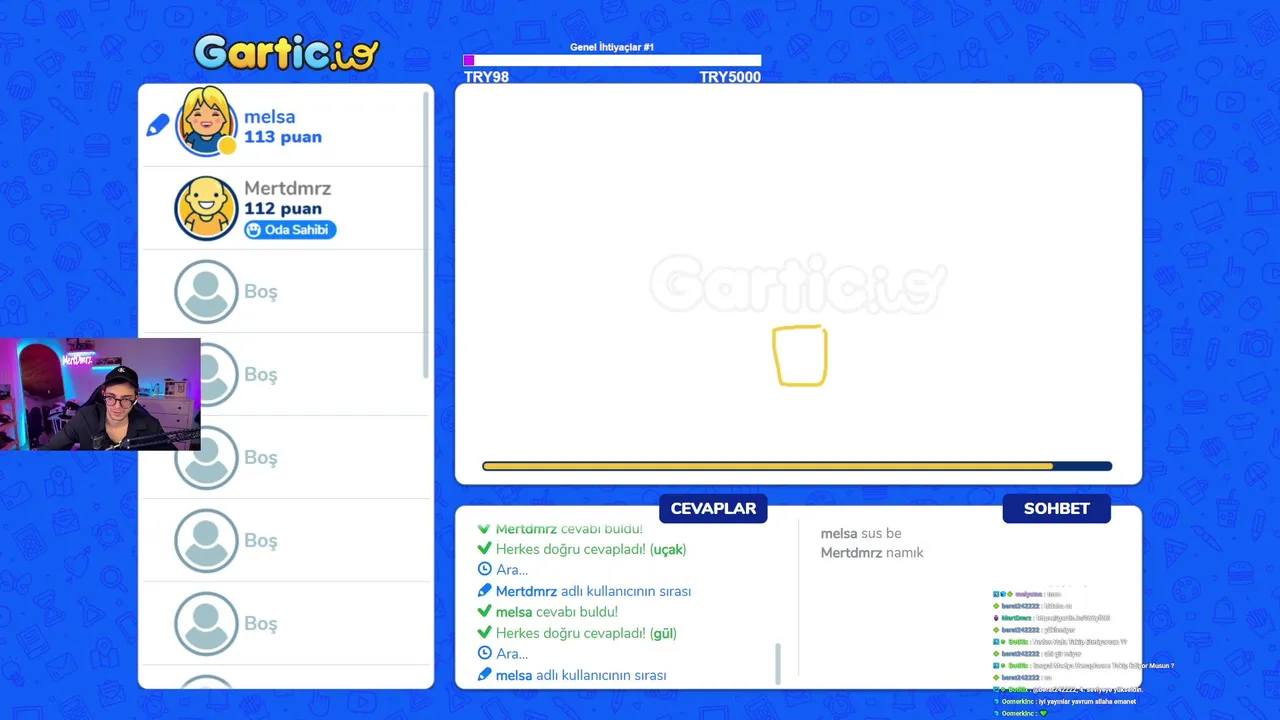Click the Oda Sahibi room owner badge
Screen dimensions: 1280x720
(x=290, y=230)
